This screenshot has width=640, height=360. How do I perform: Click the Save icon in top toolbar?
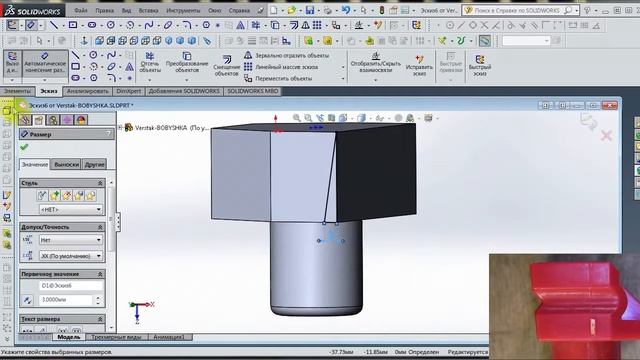click(310, 10)
